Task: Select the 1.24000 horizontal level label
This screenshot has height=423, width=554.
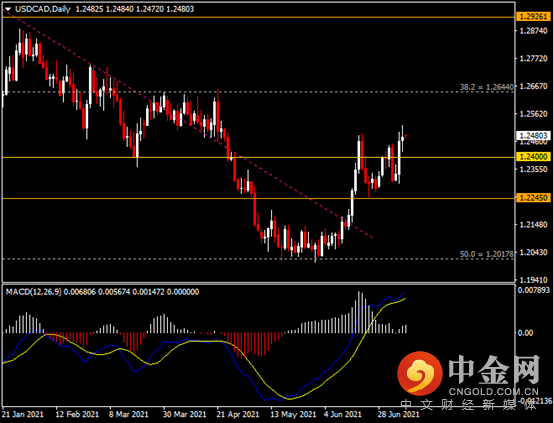Action: [x=534, y=157]
